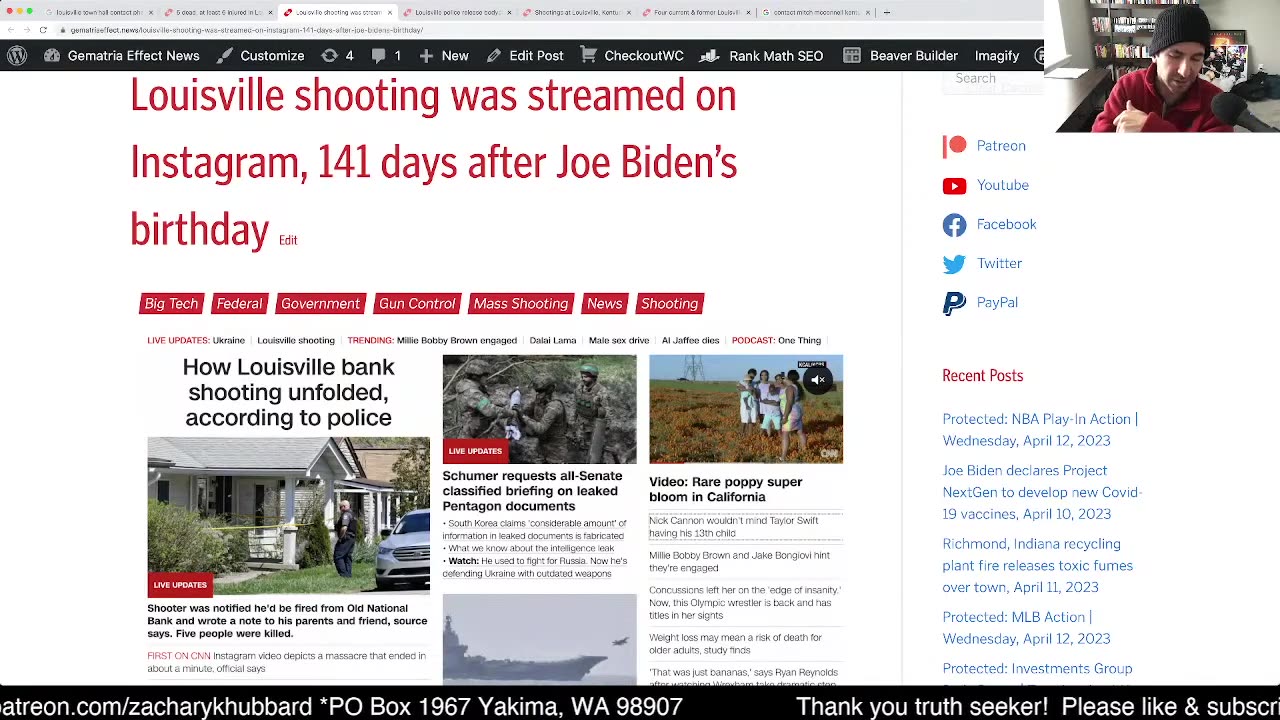1280x720 pixels.
Task: Switch to the '5 dead, at least 6 injured' tab
Action: coord(218,12)
